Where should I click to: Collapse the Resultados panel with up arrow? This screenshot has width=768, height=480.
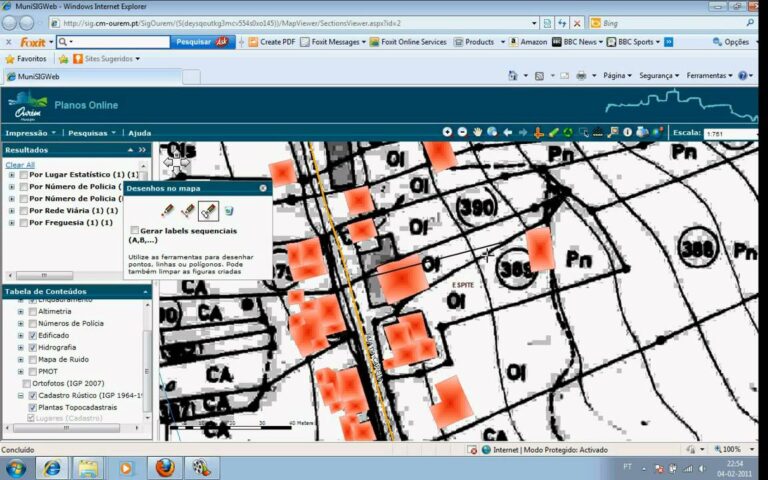pos(130,150)
